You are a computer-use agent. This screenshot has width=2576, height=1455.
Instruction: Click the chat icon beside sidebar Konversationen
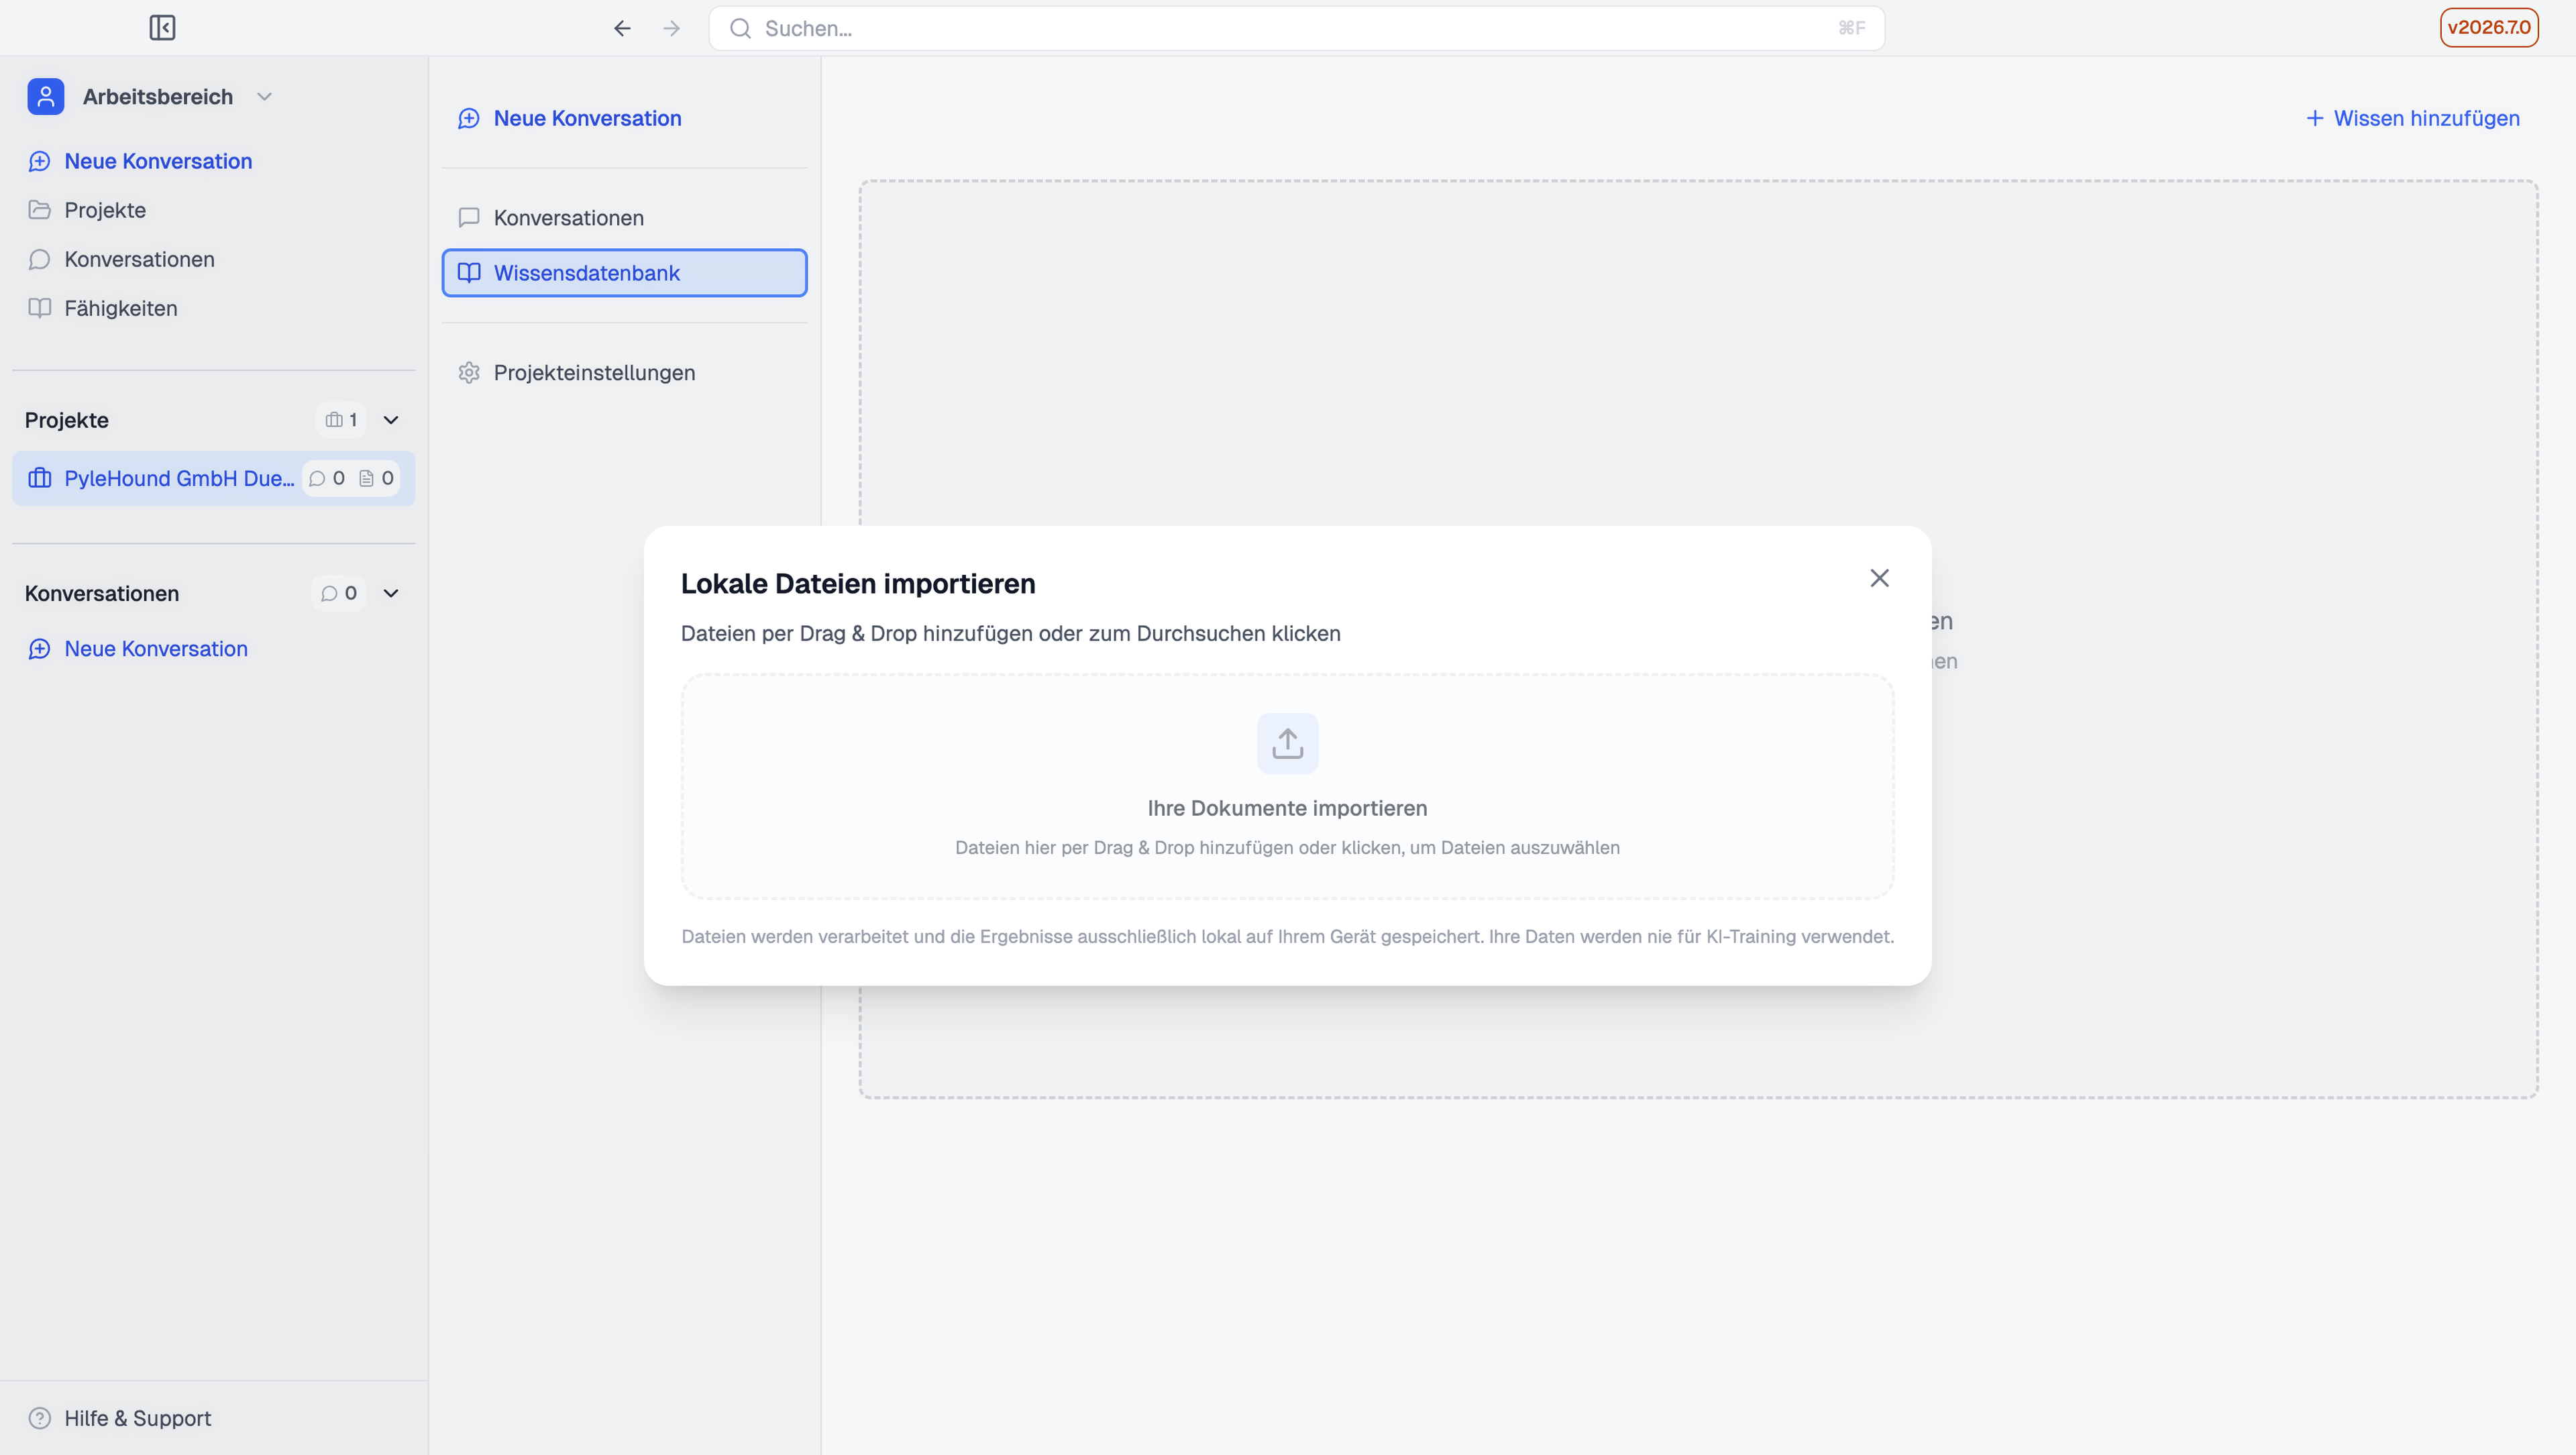(x=40, y=259)
